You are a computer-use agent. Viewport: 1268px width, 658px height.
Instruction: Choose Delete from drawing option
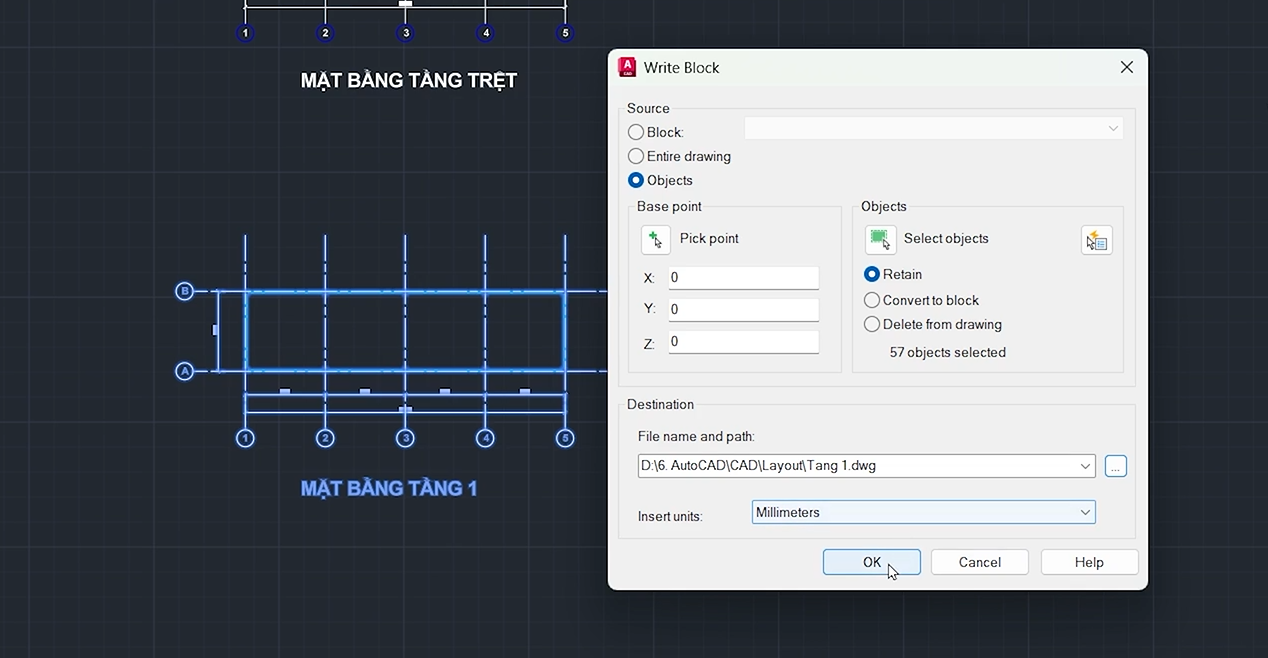coord(872,324)
